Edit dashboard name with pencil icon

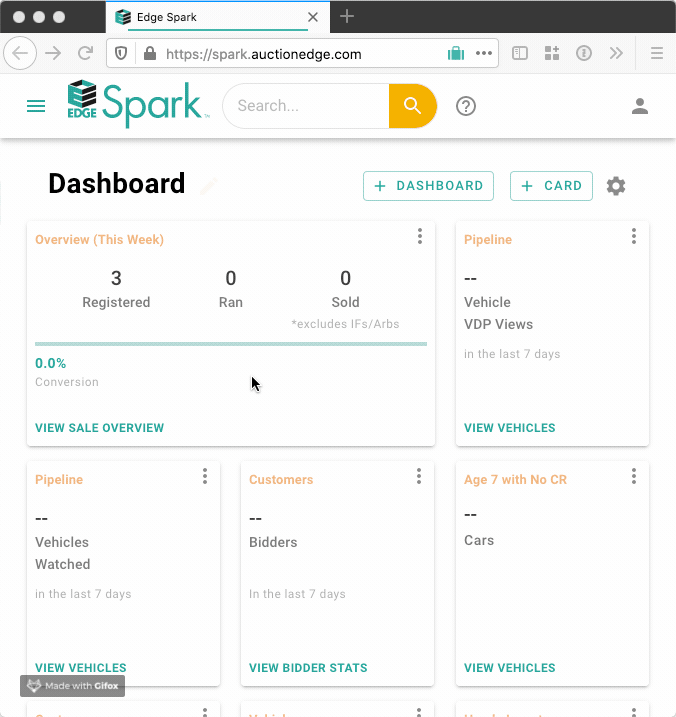tap(209, 186)
